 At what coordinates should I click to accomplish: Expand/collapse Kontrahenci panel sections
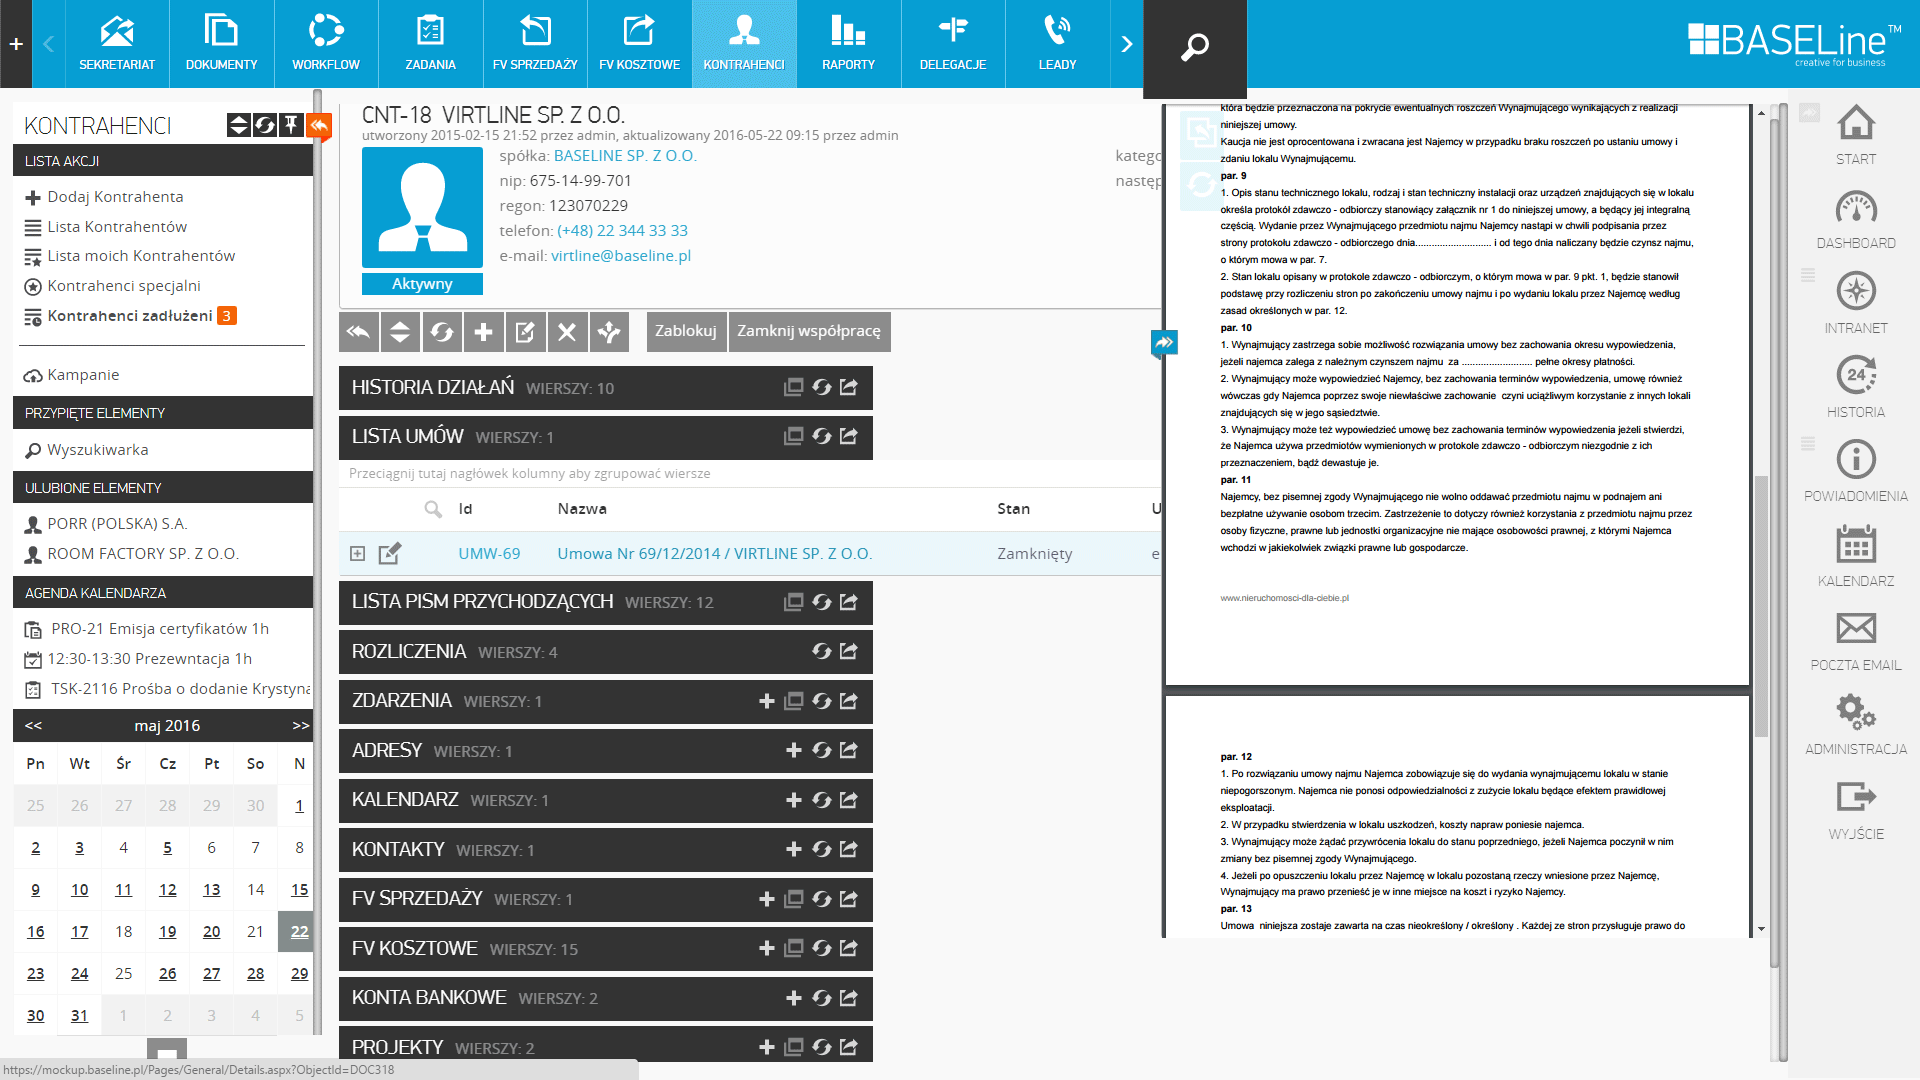[x=238, y=125]
